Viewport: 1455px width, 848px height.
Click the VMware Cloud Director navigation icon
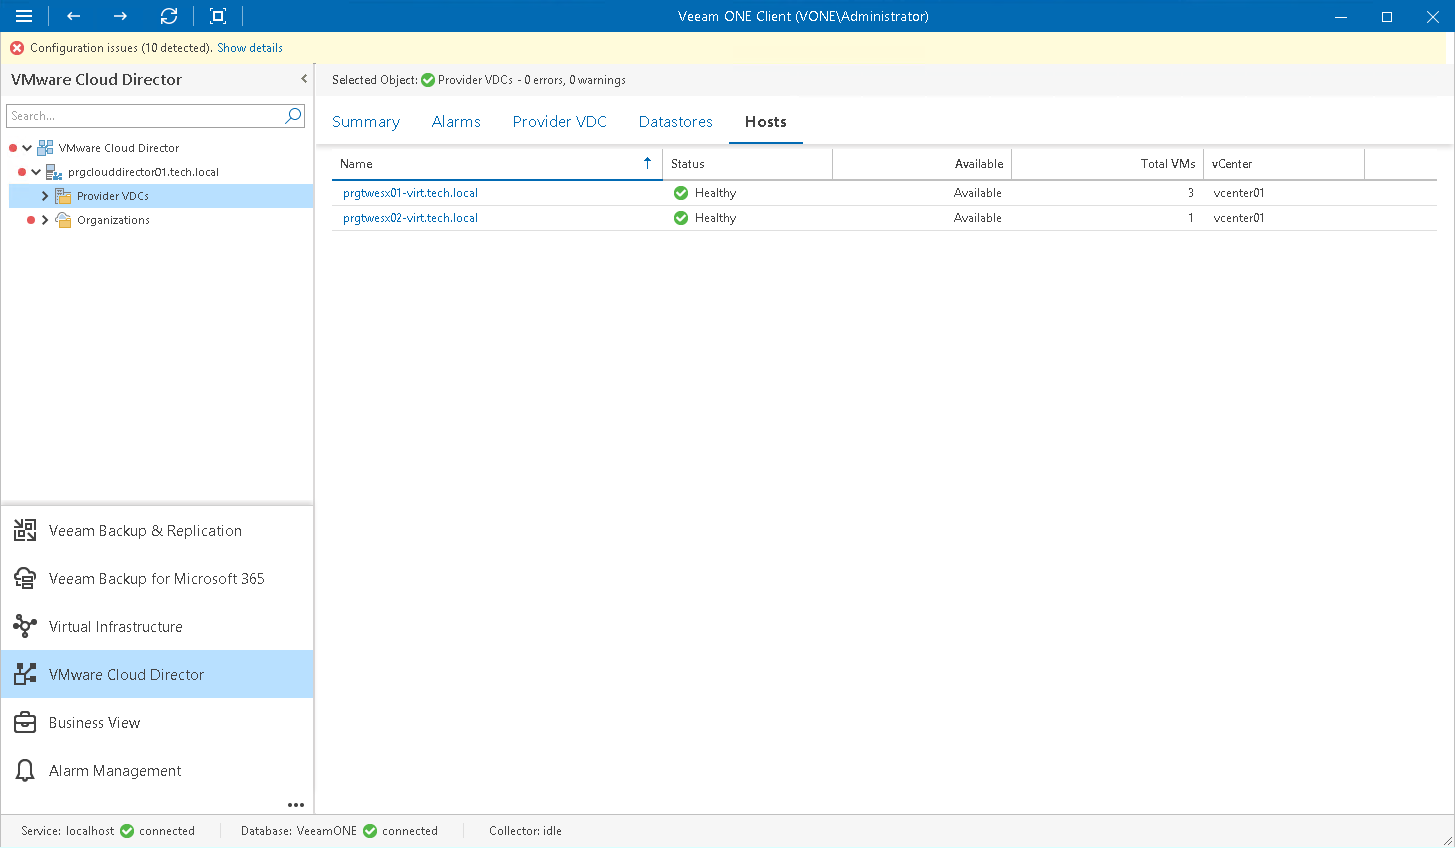[25, 675]
